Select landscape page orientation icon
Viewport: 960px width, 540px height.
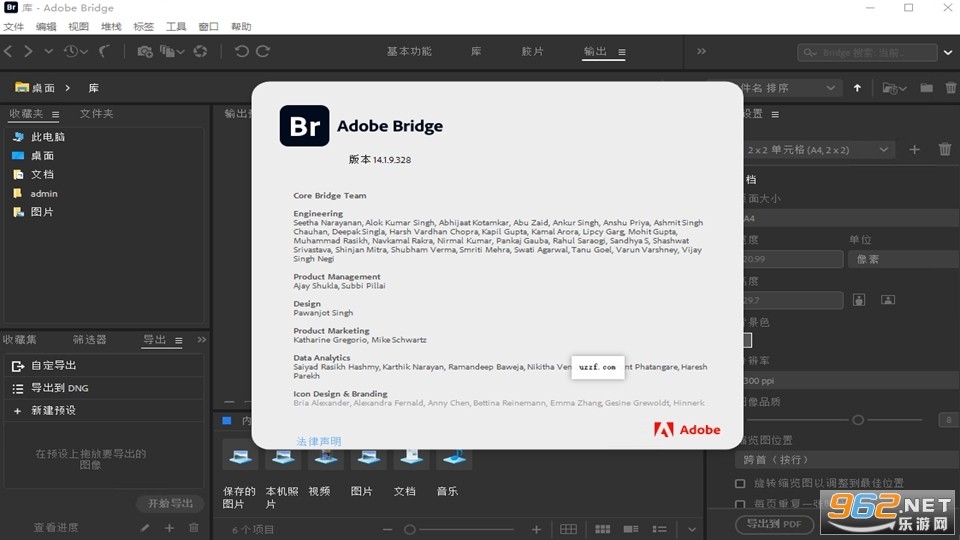click(x=888, y=300)
